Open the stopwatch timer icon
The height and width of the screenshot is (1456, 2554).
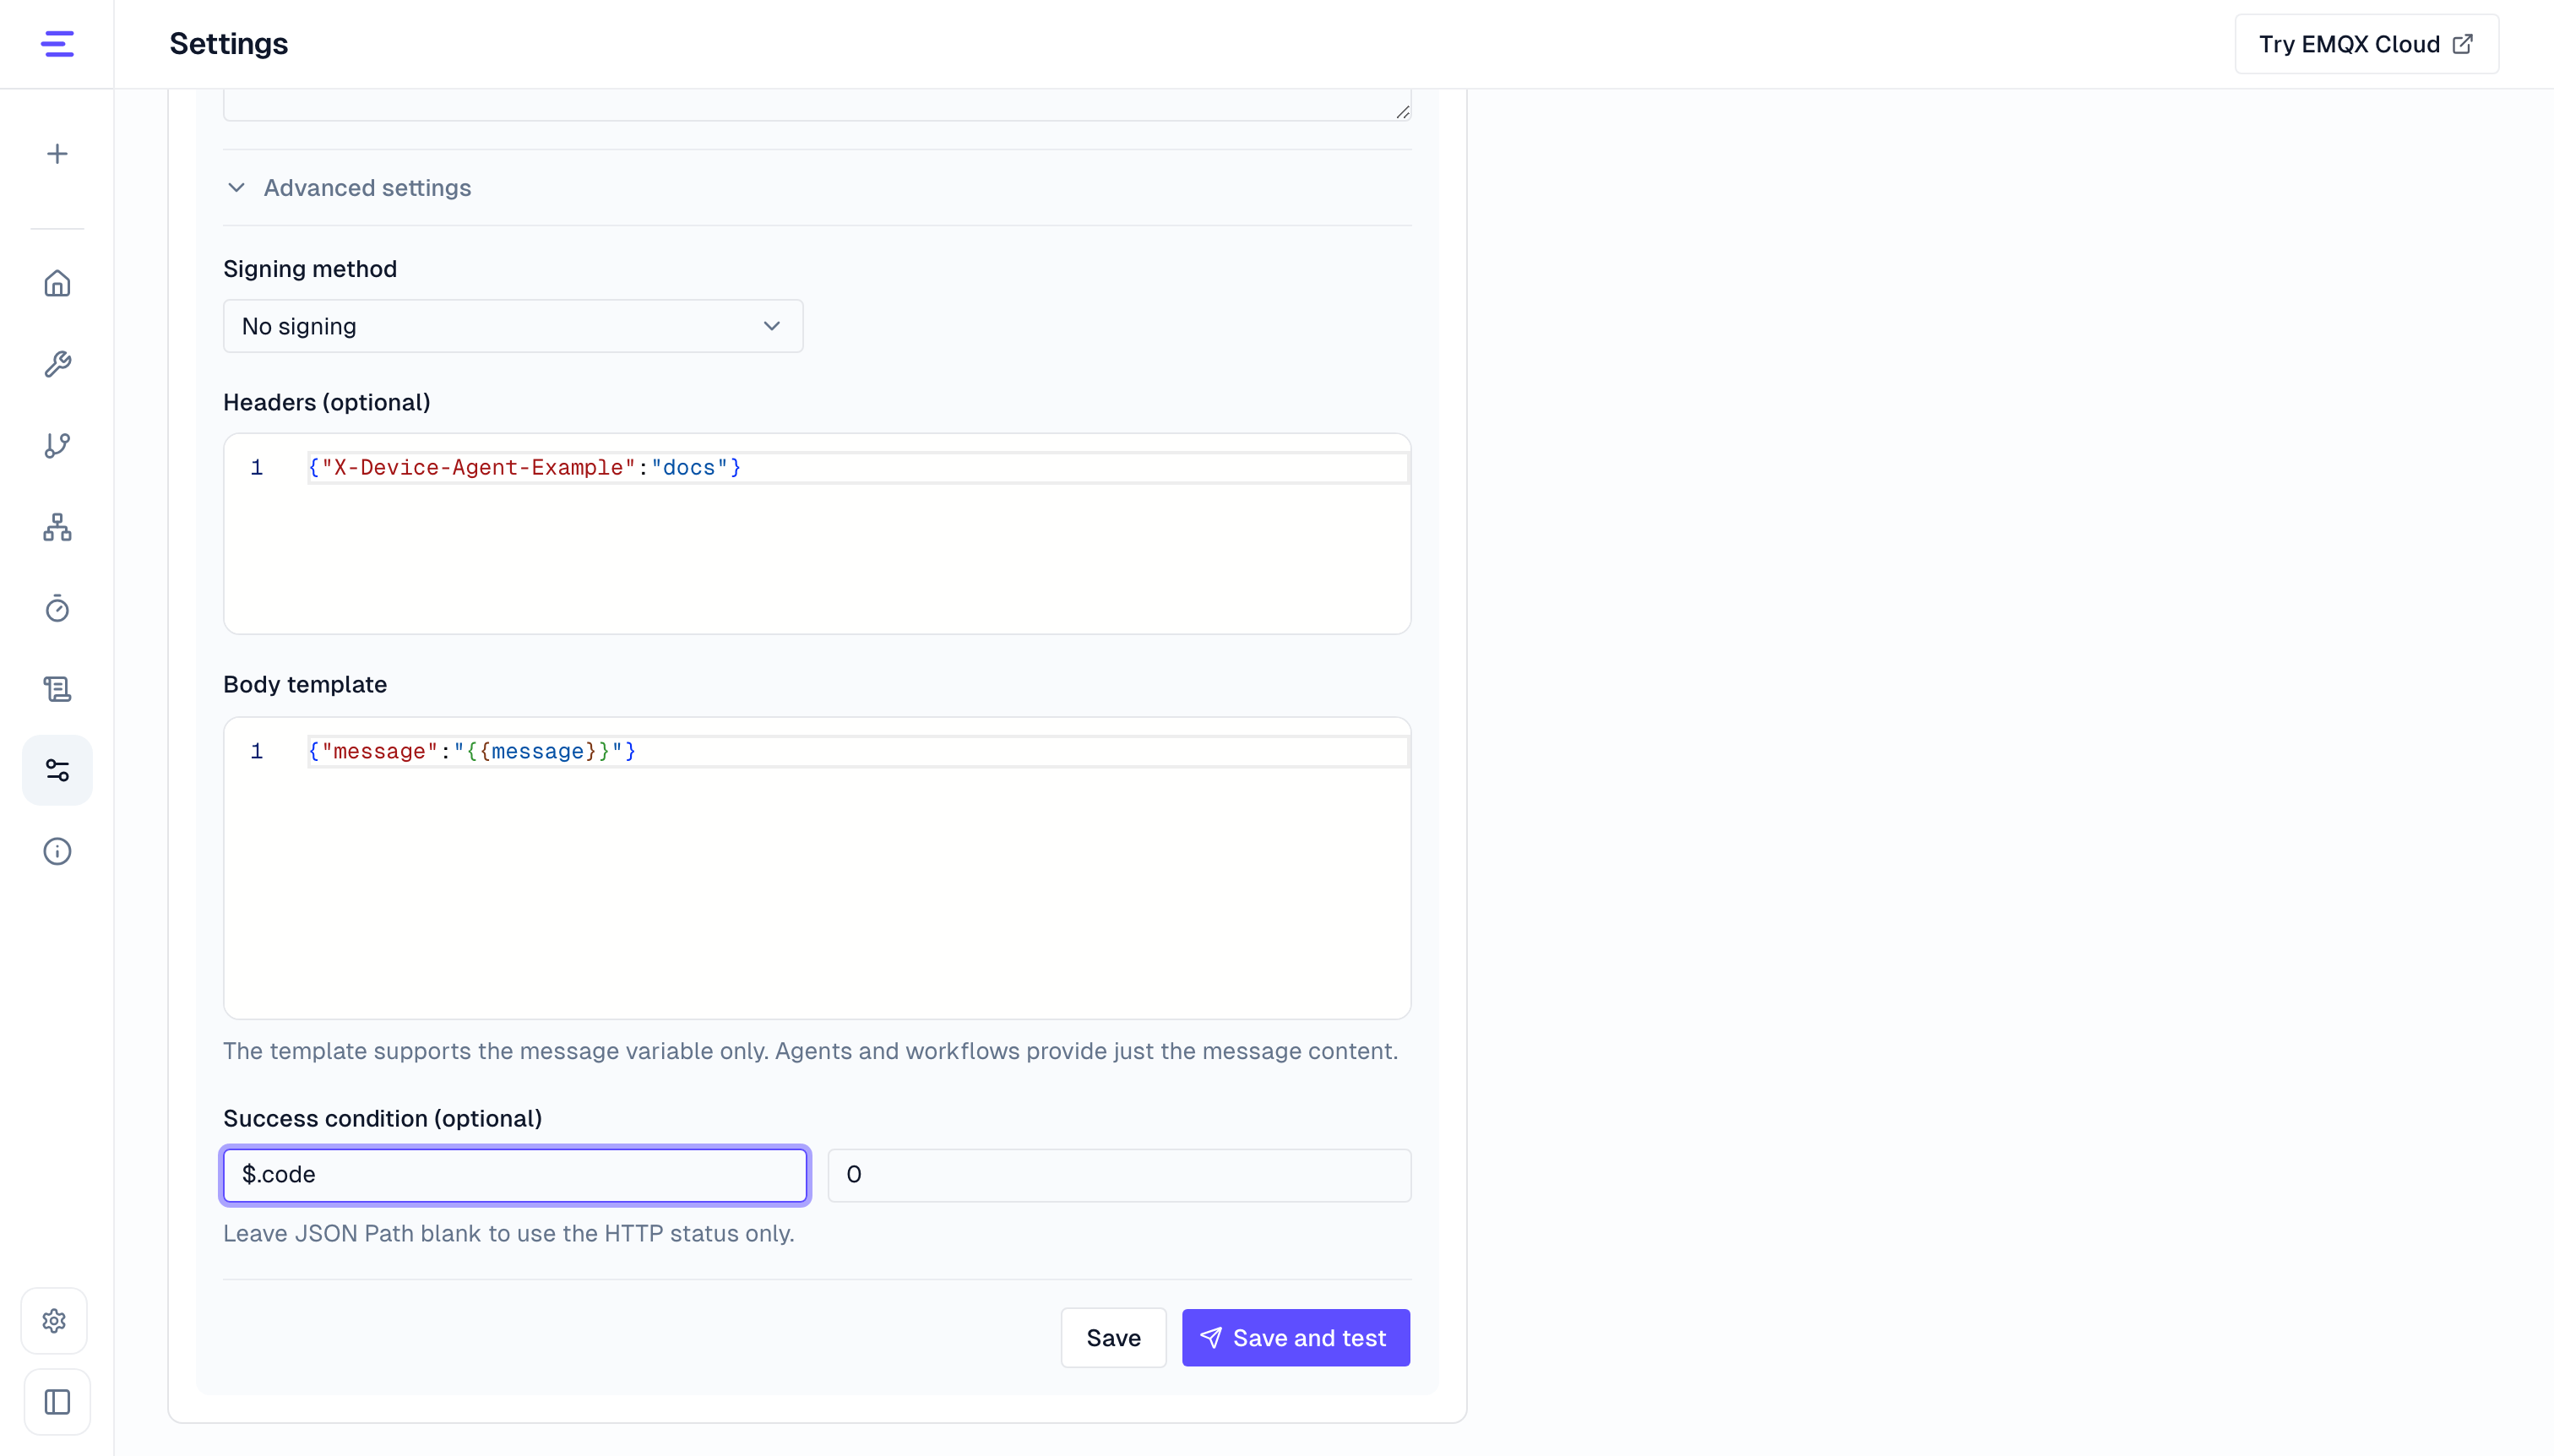click(57, 608)
